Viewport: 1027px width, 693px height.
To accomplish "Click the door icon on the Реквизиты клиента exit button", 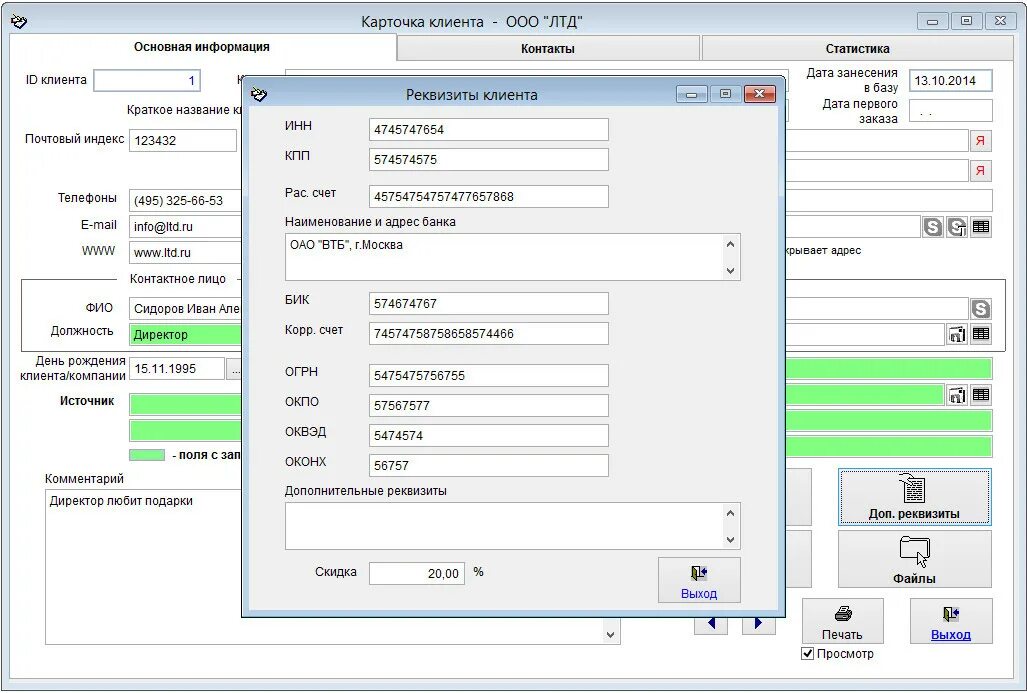I will click(699, 574).
